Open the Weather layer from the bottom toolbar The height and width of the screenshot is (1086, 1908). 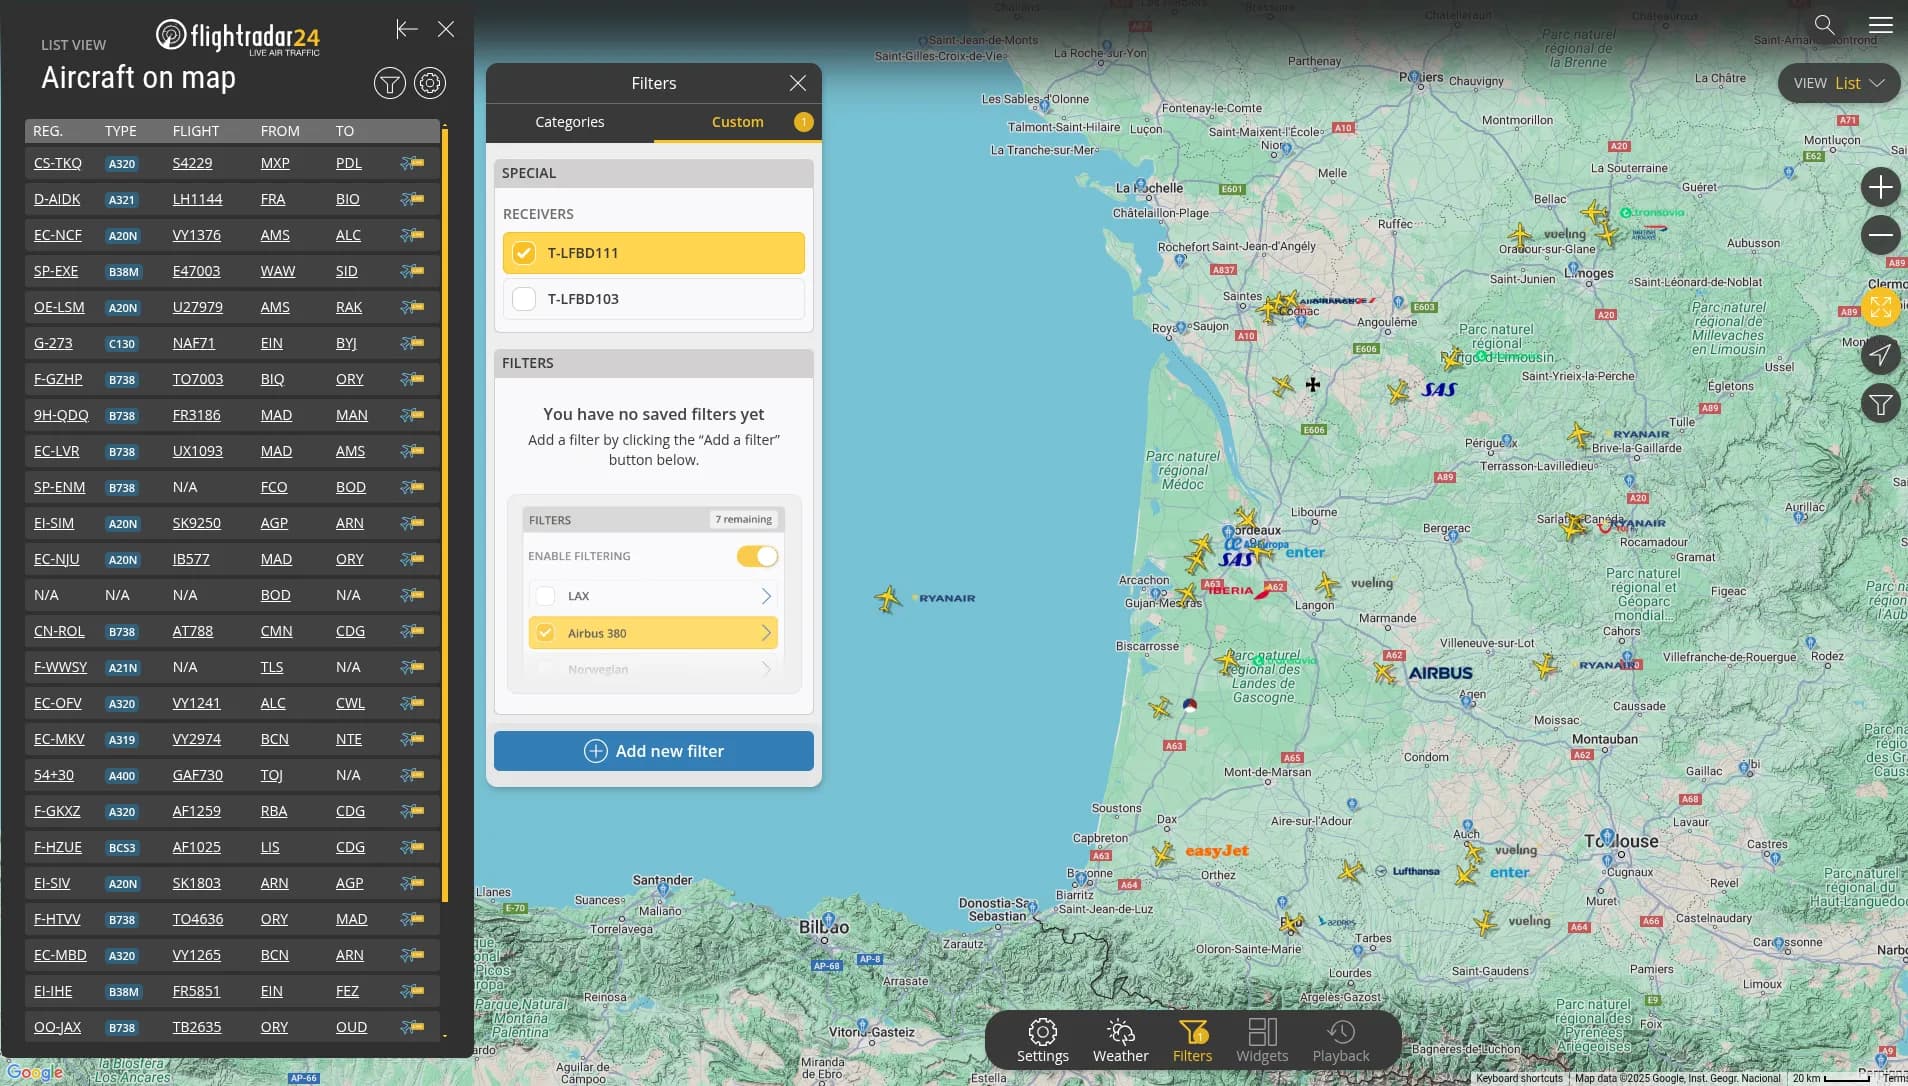coord(1118,1040)
